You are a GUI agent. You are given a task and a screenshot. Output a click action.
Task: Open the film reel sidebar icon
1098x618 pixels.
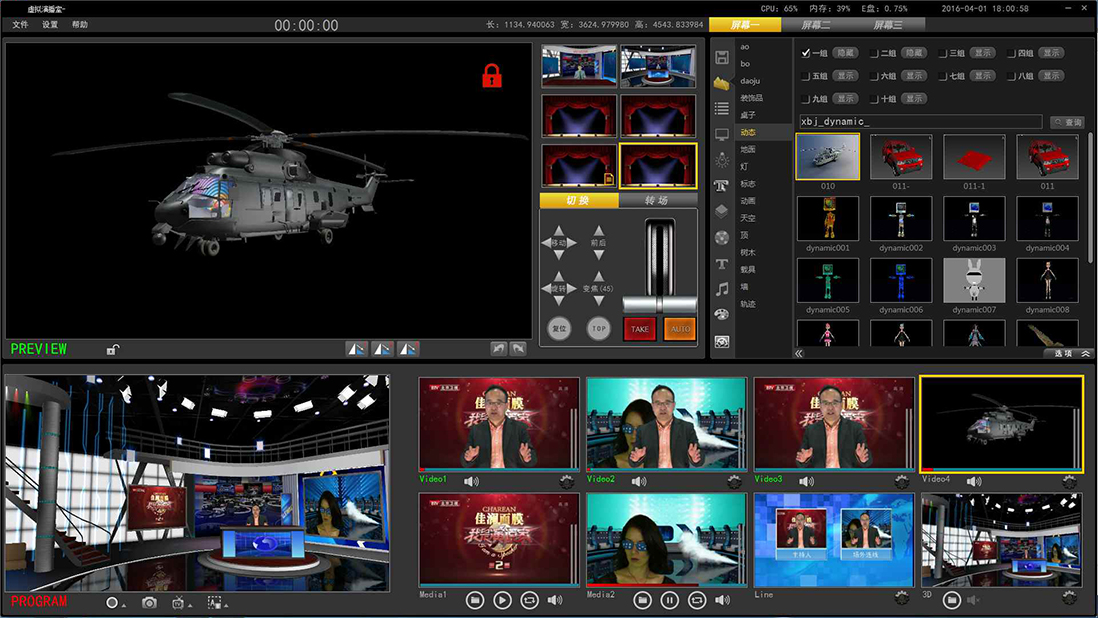[x=722, y=238]
